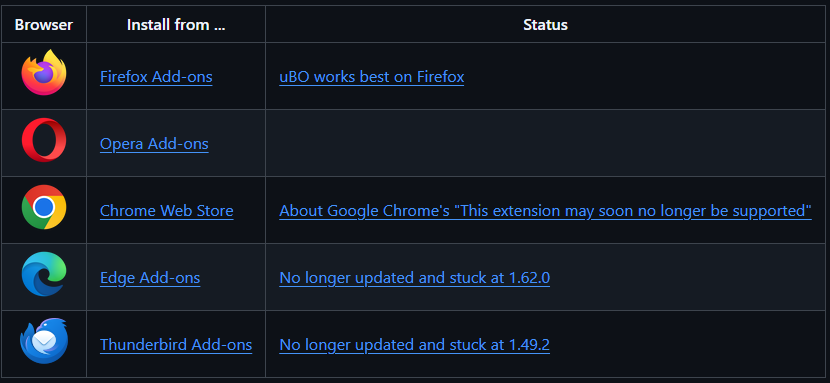Open the Opera Add-ons link
This screenshot has height=383, width=830.
(x=154, y=144)
